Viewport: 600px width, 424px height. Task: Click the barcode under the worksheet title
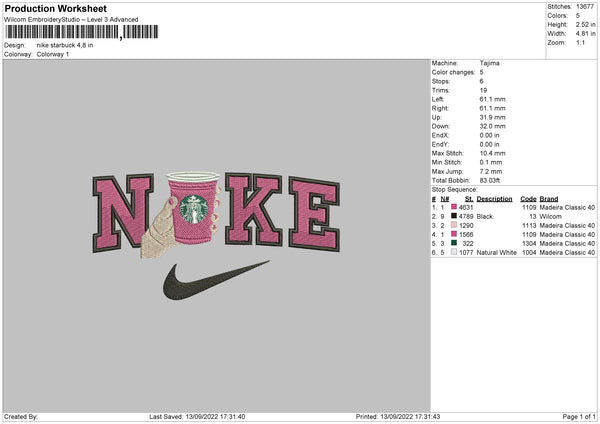(x=82, y=32)
